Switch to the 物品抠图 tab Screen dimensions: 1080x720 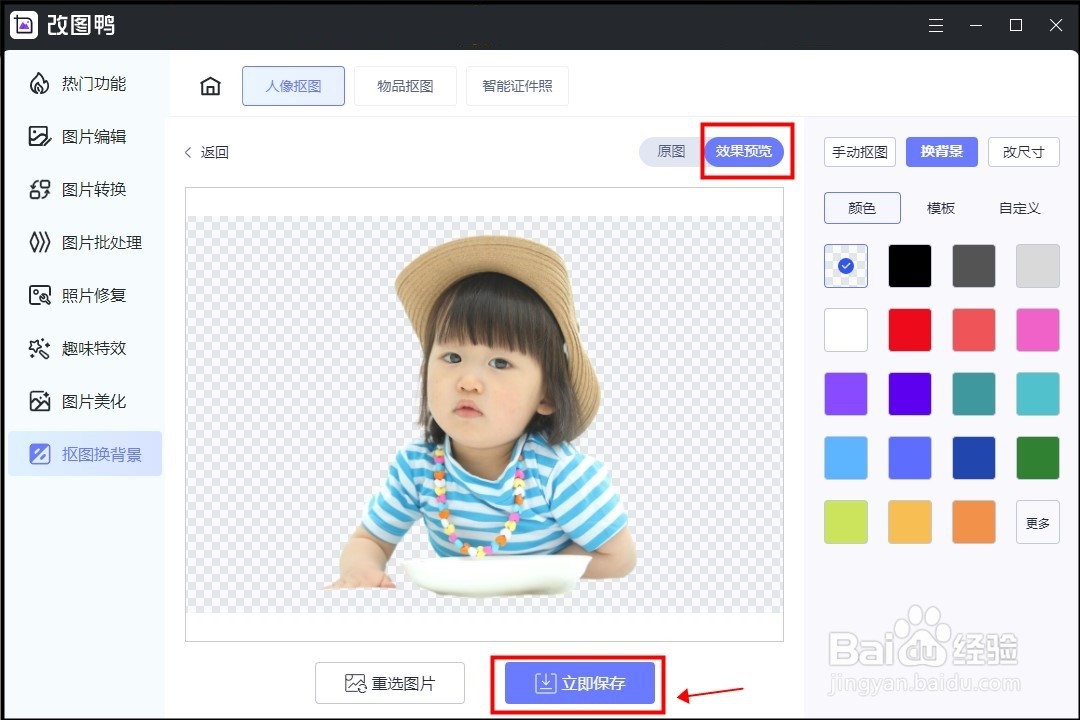405,86
